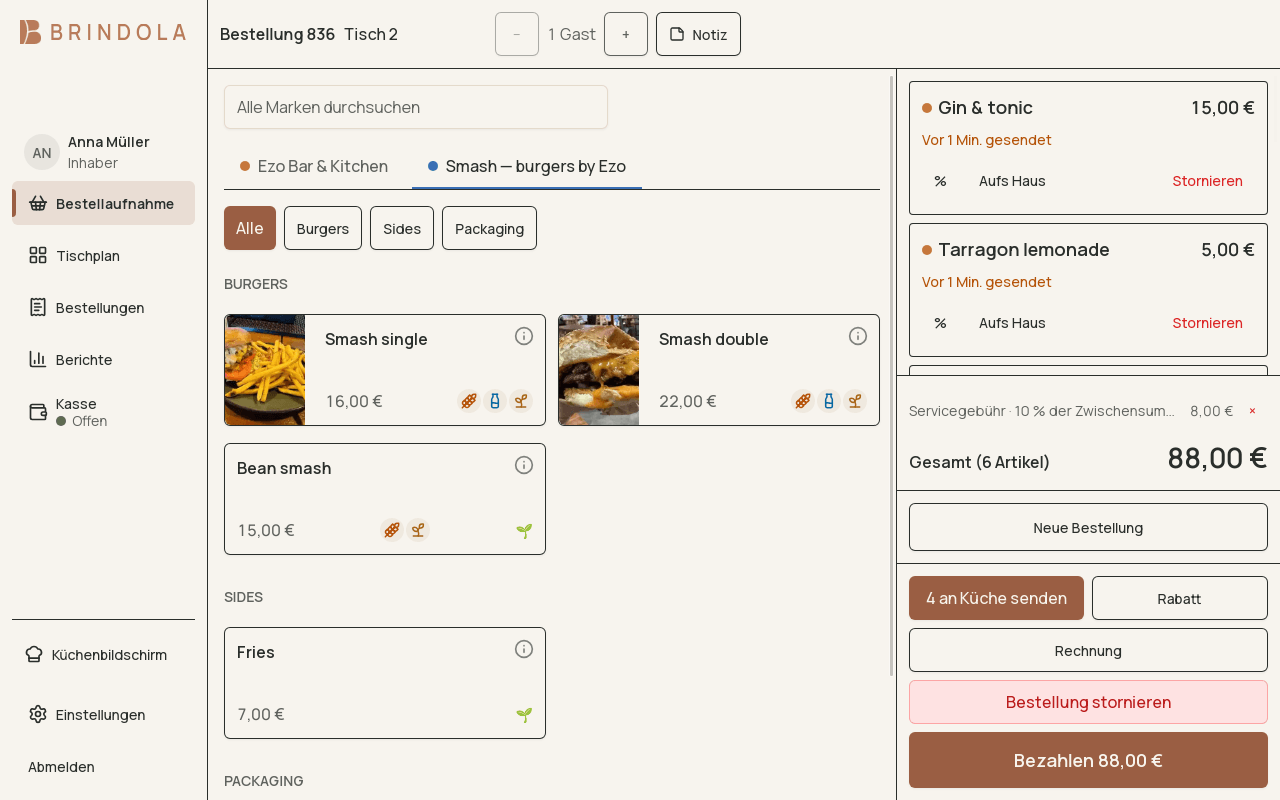Click gluten allergen icon on Bean smash
This screenshot has height=800, width=1280.
(391, 530)
